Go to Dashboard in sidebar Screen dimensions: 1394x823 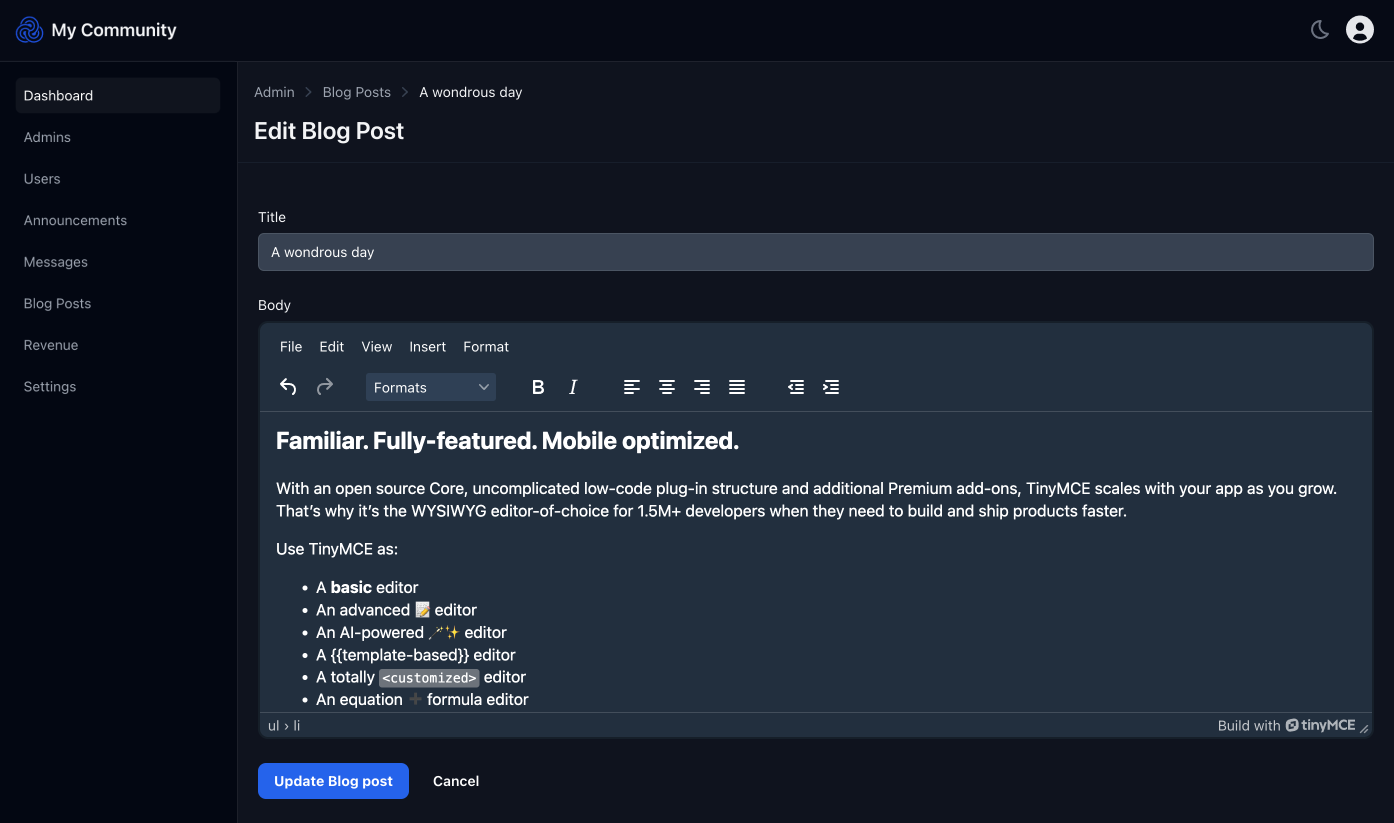pos(118,96)
